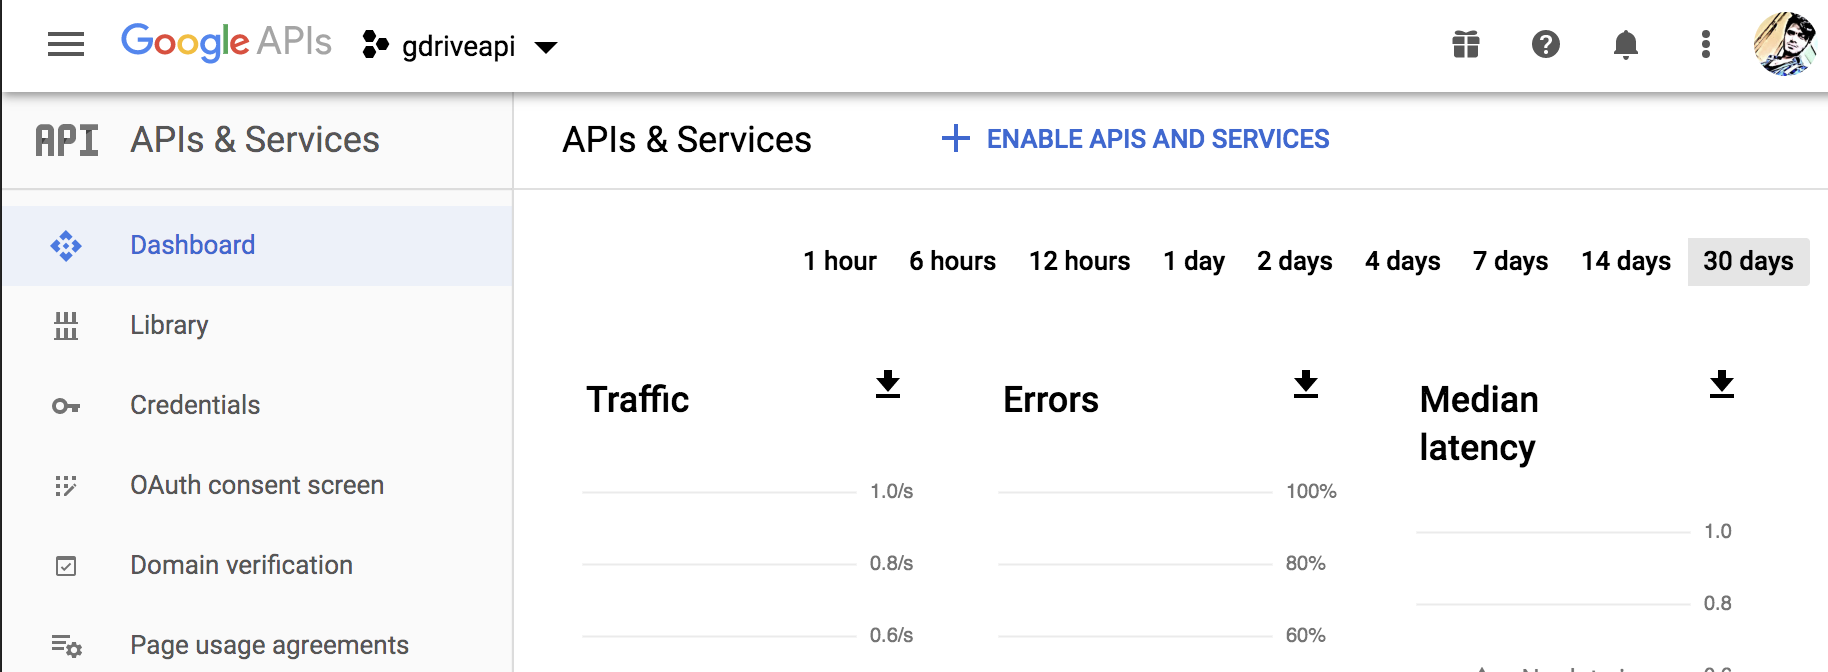Select the 12 hours time range

1079,262
